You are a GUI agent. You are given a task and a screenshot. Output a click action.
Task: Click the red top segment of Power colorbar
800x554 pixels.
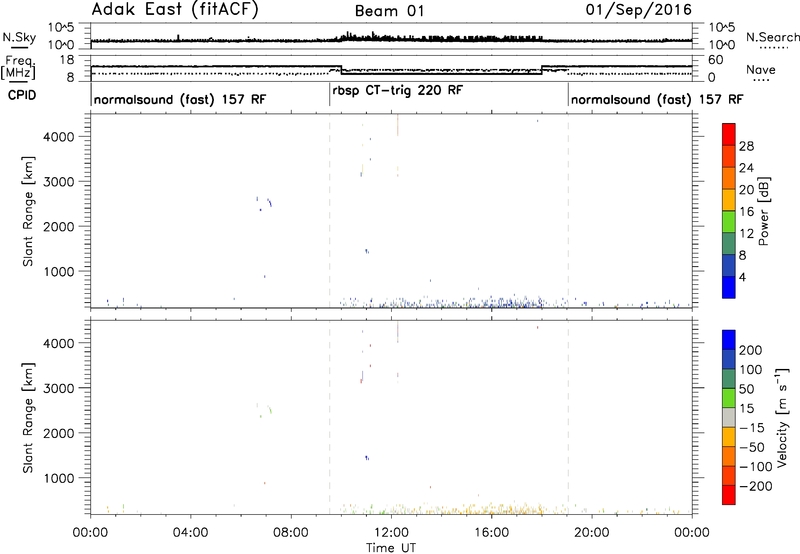[729, 134]
